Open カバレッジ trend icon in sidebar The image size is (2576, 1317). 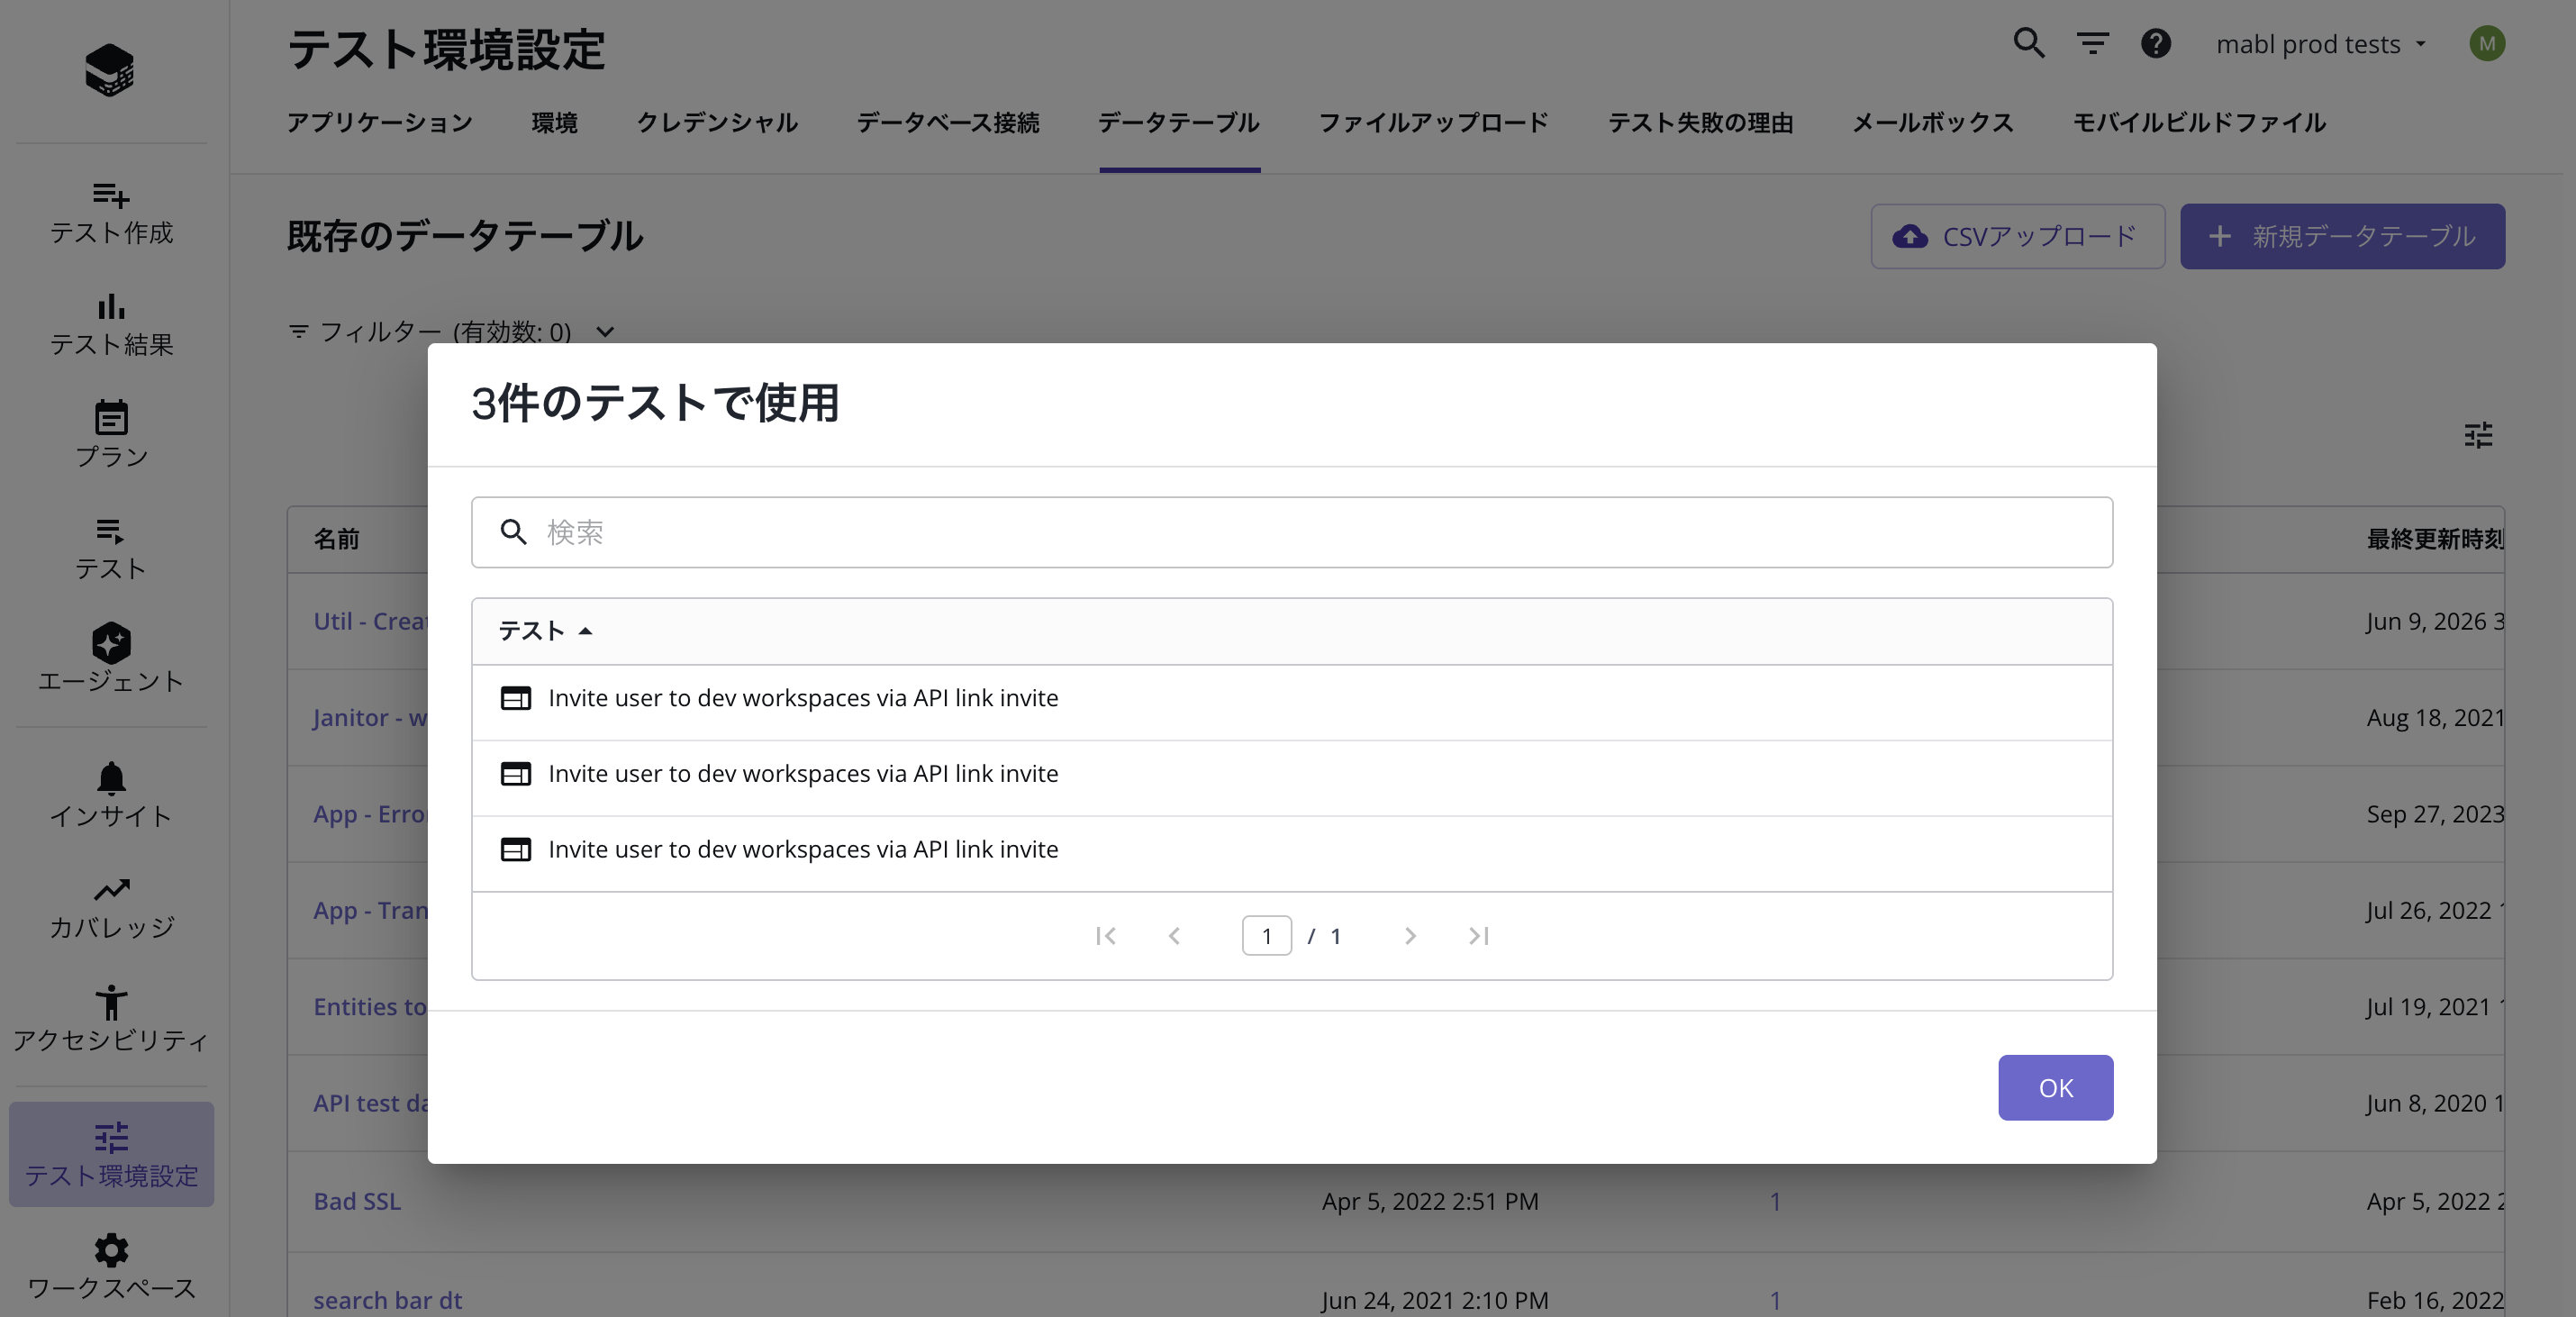click(111, 889)
